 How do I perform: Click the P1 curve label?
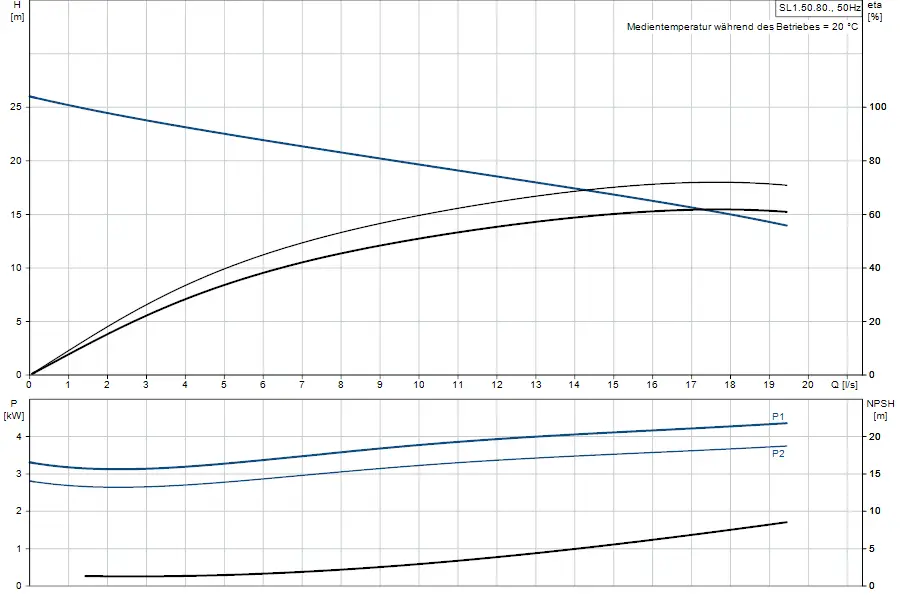click(x=778, y=416)
